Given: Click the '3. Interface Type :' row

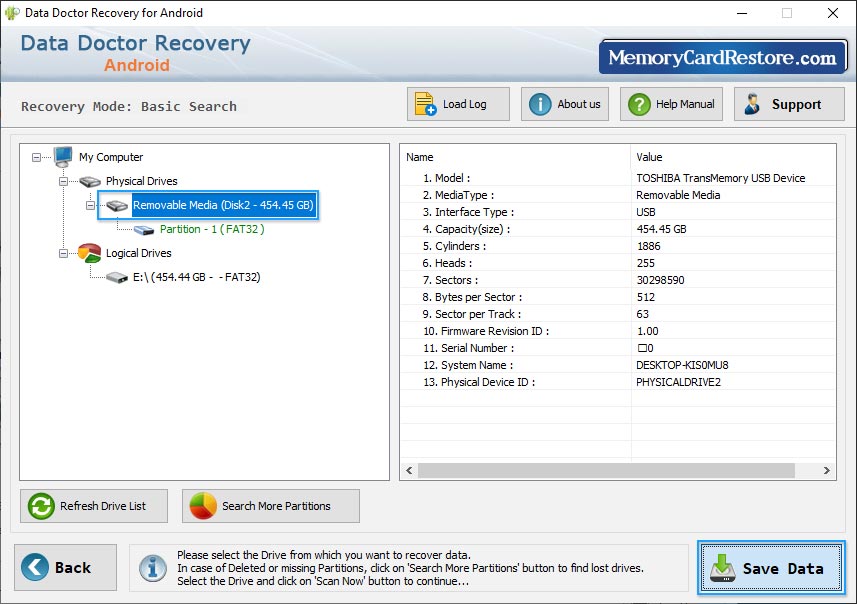Looking at the screenshot, I should [x=618, y=212].
